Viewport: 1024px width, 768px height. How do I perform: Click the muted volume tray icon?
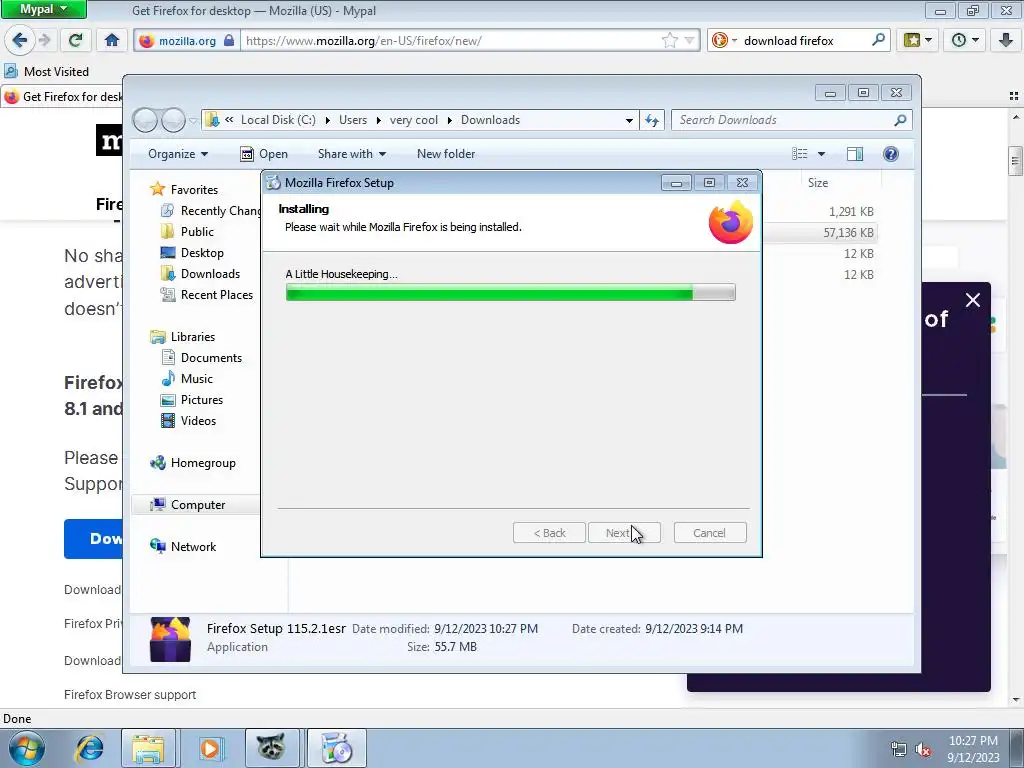pyautogui.click(x=923, y=750)
